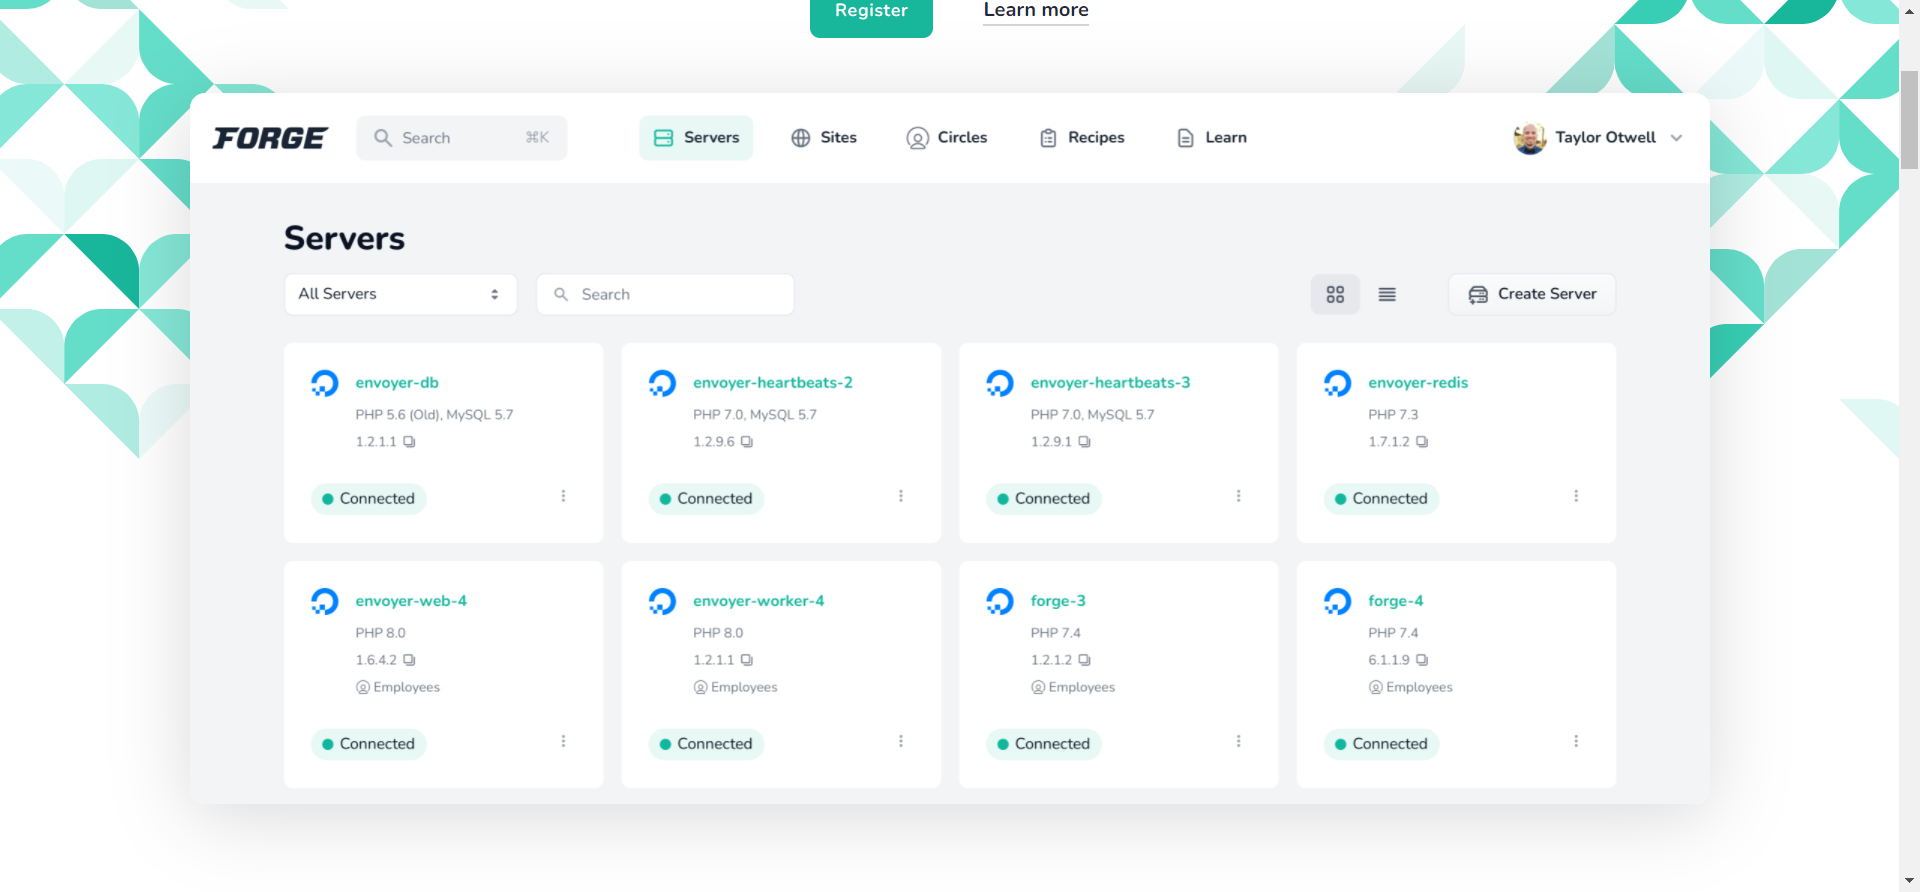Click the magnifier icon in navigation search
Viewport: 1920px width, 892px height.
tap(382, 138)
